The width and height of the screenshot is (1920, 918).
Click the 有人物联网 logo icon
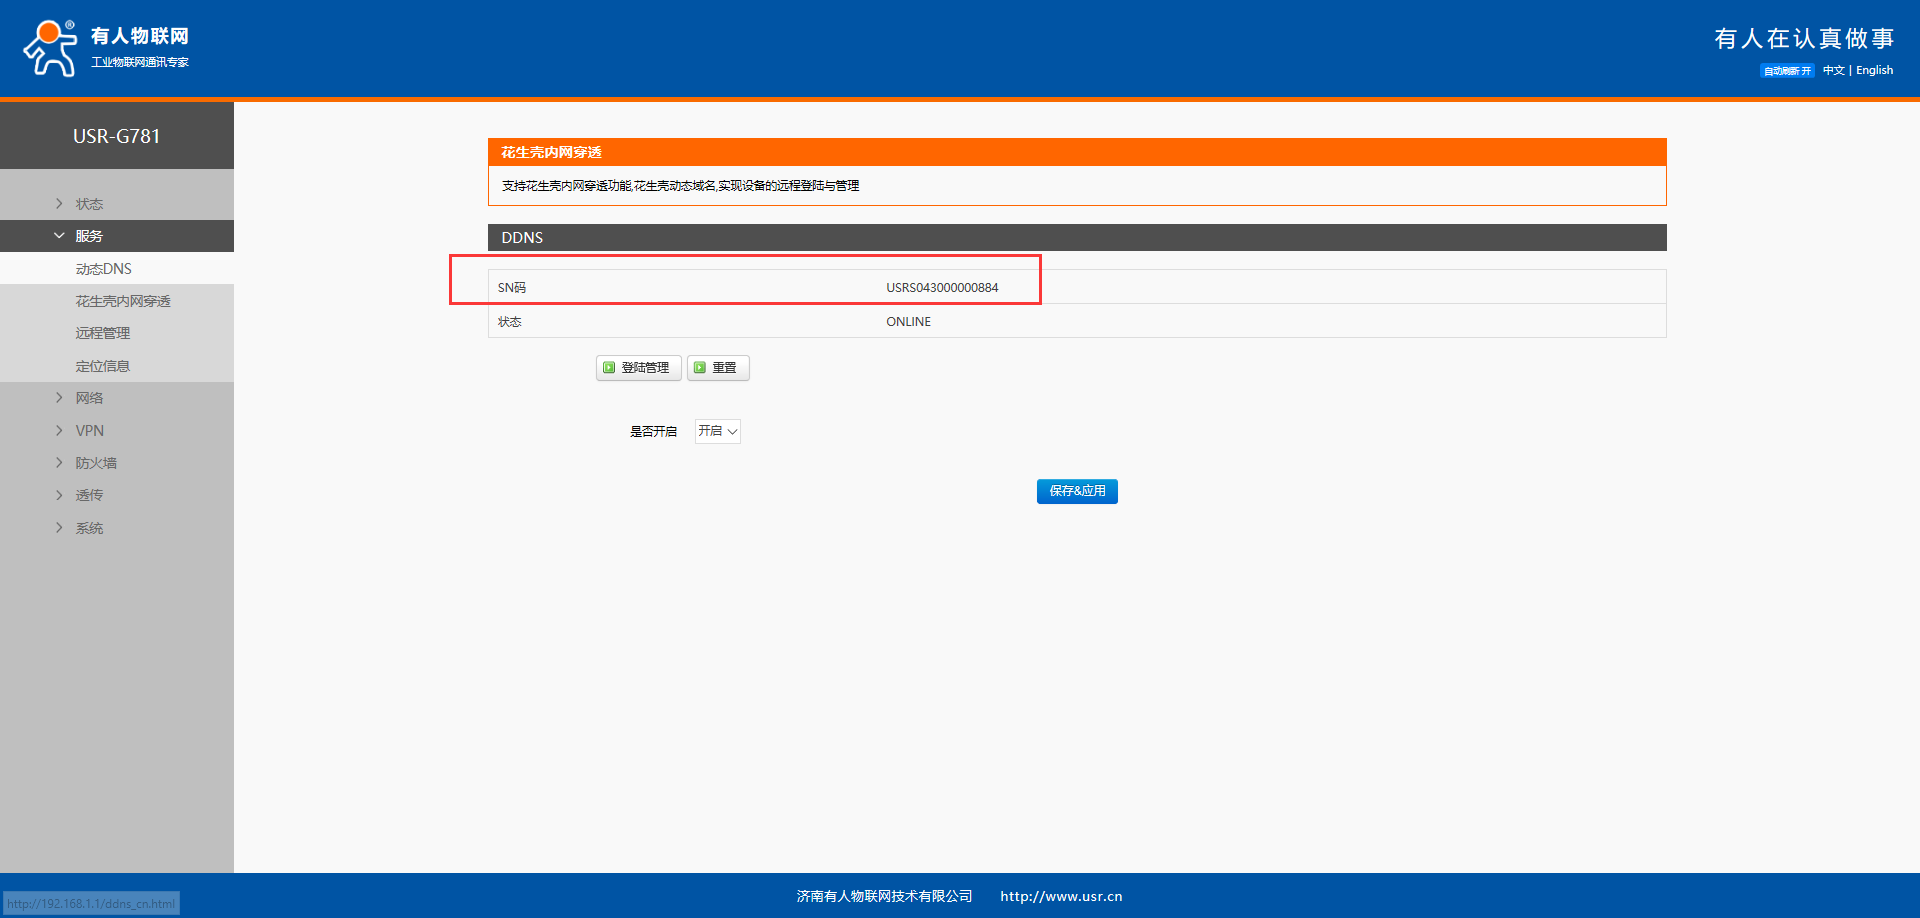(x=50, y=48)
